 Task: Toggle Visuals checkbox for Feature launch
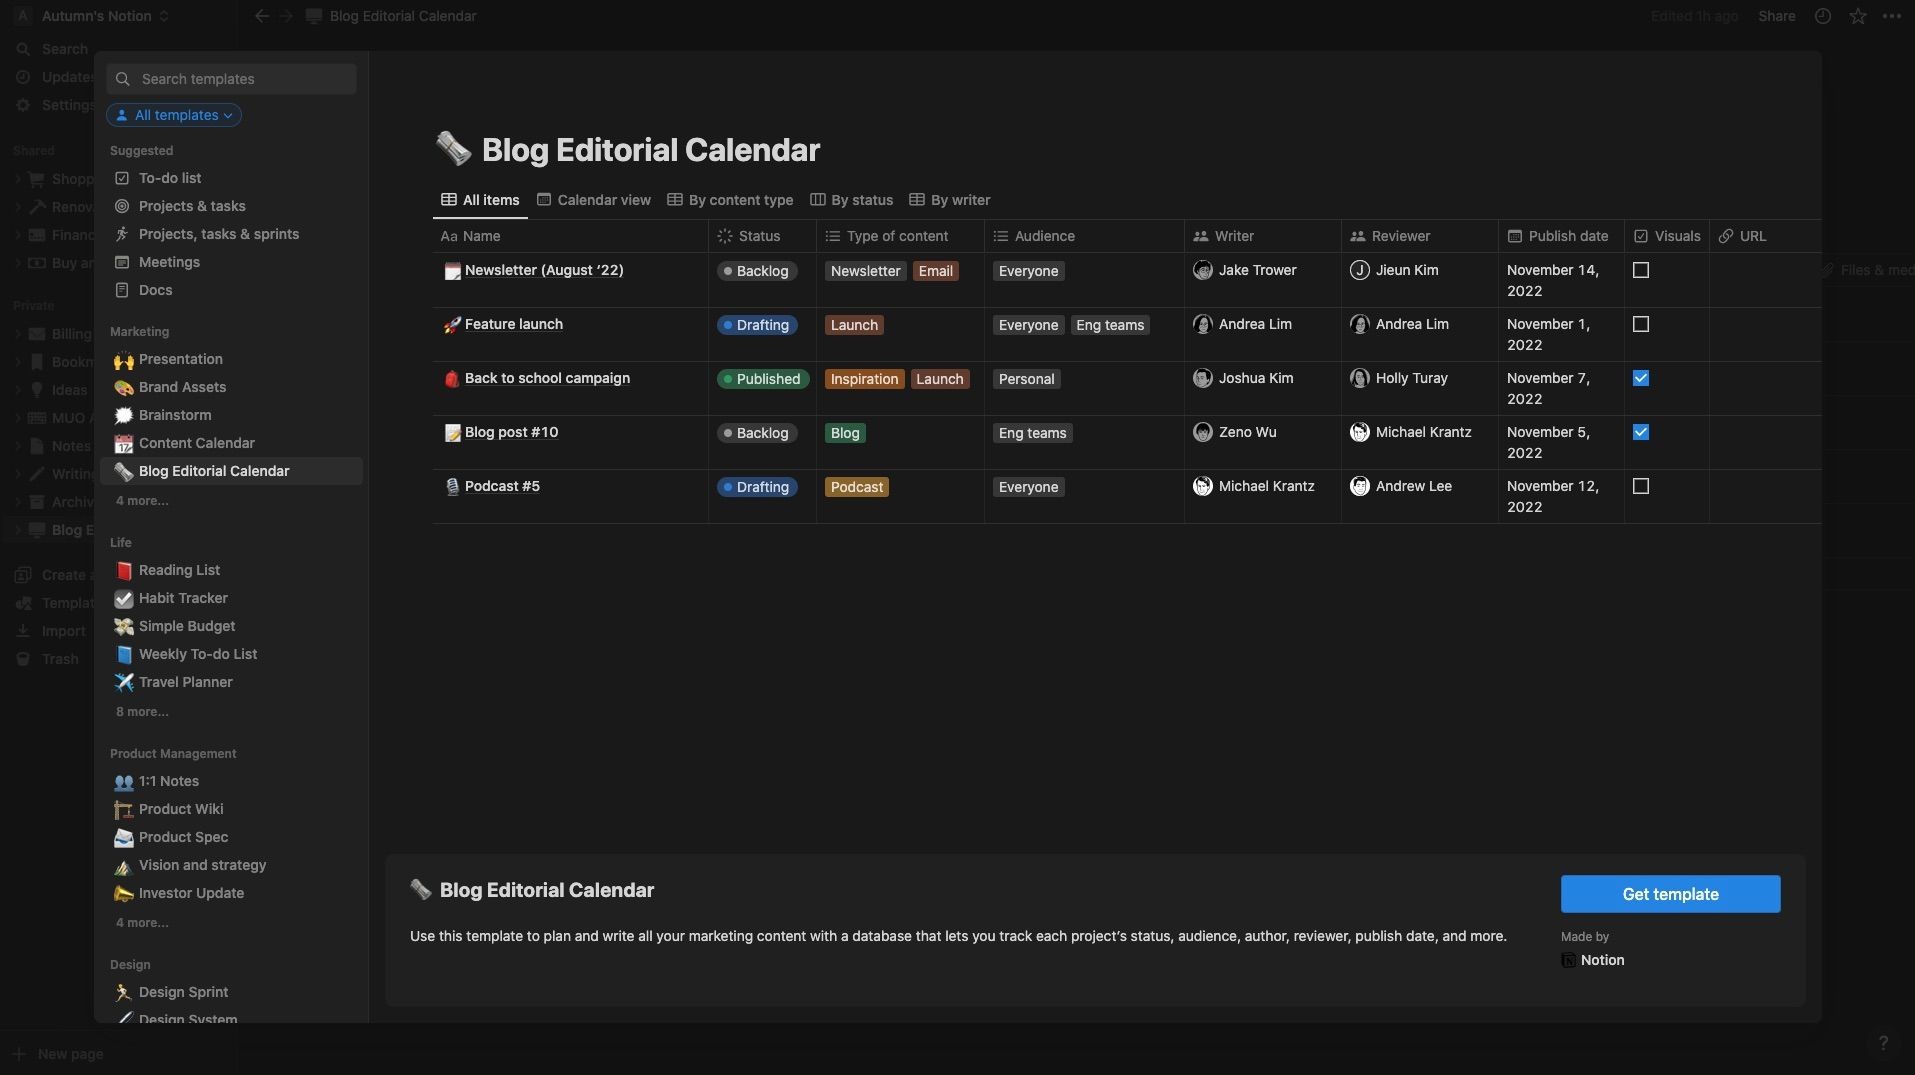1641,325
